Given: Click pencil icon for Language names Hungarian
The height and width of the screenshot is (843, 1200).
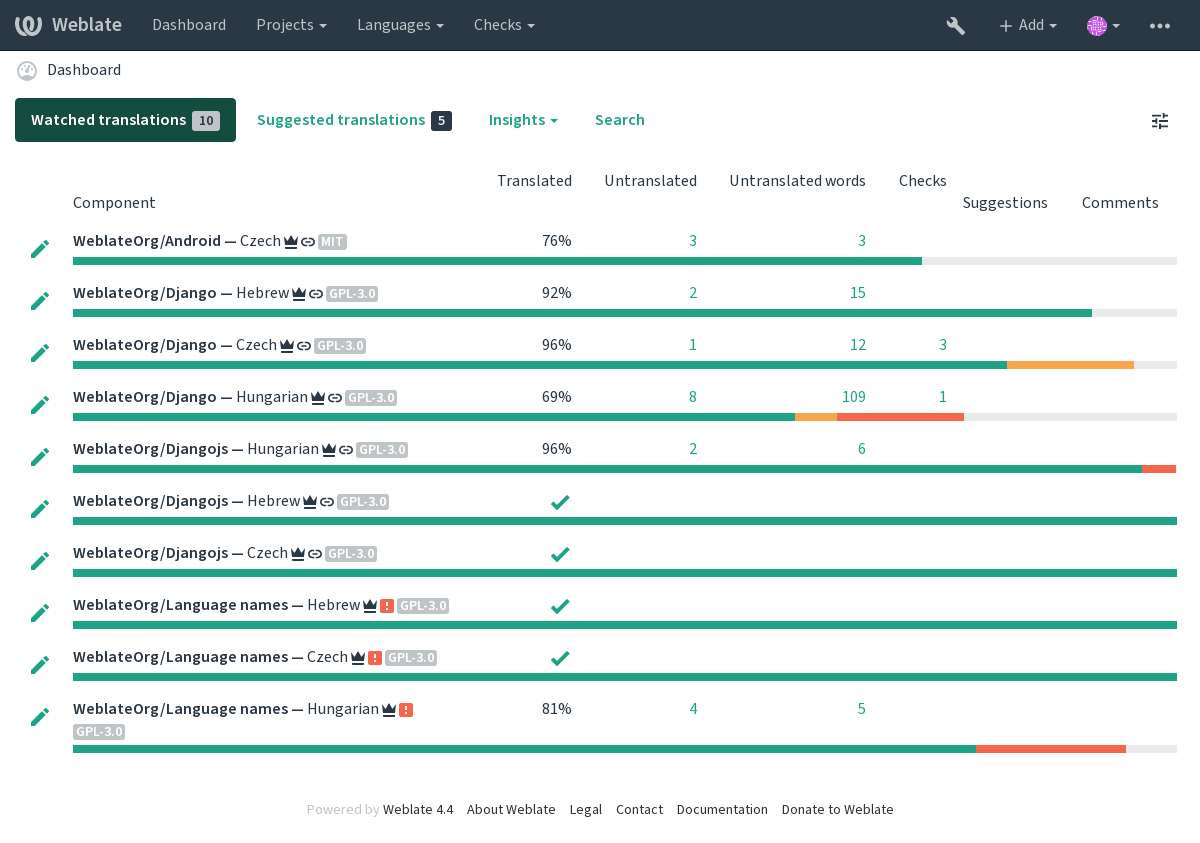Looking at the screenshot, I should (x=40, y=716).
